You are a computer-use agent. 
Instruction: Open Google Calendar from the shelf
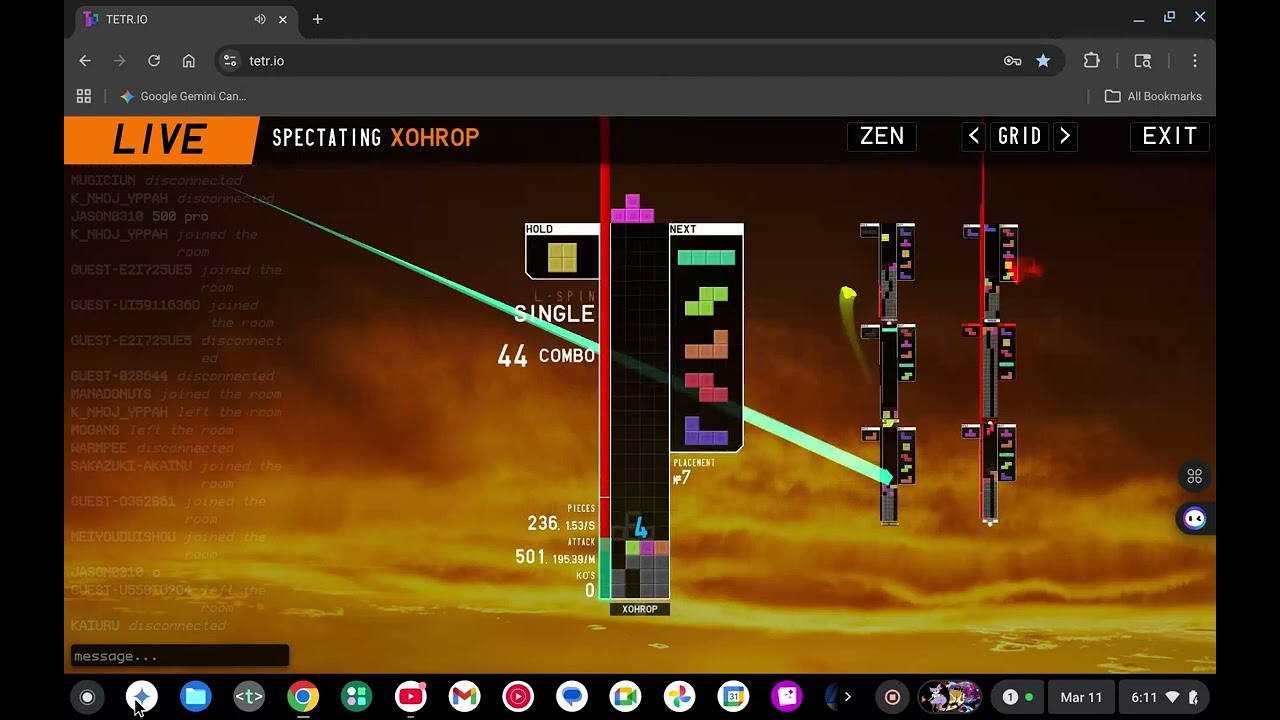pyautogui.click(x=734, y=697)
